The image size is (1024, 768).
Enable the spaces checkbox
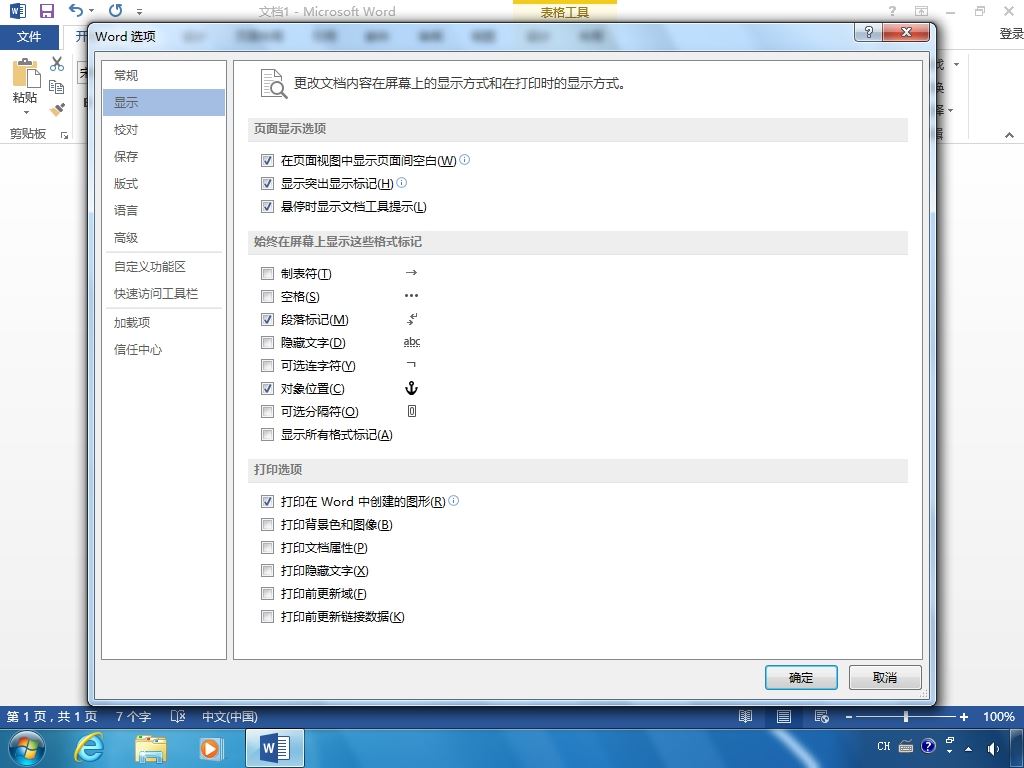[267, 296]
